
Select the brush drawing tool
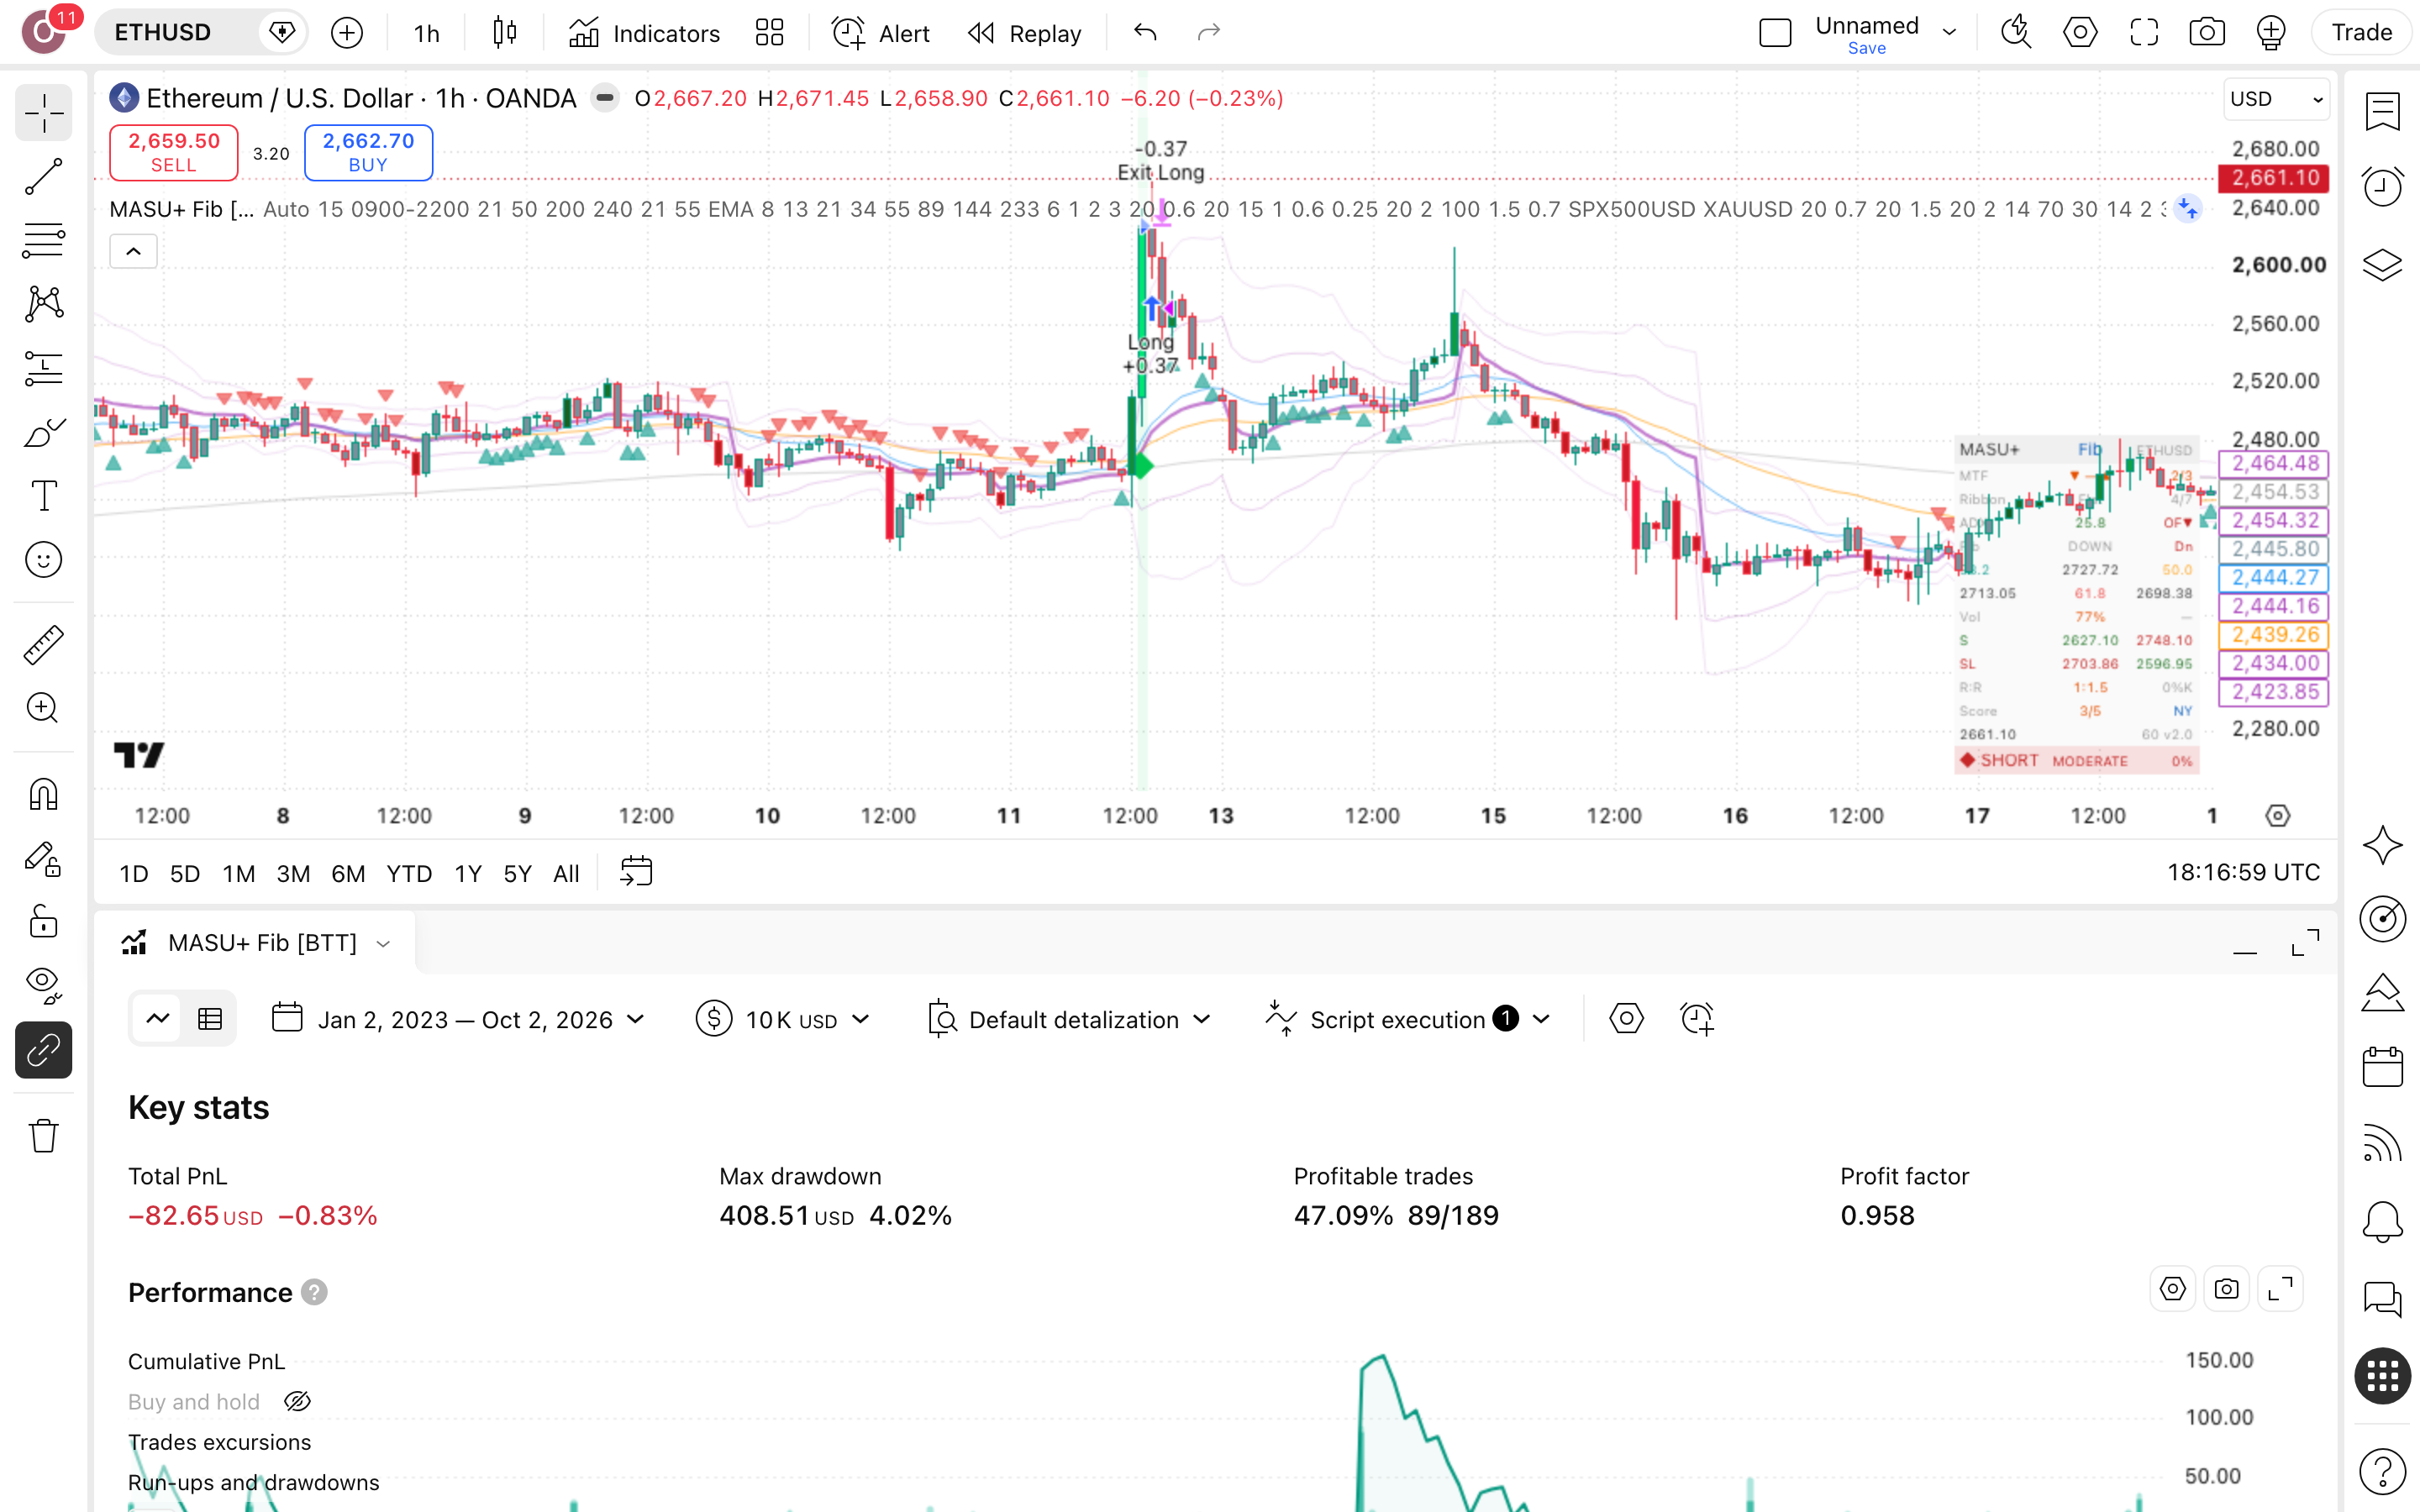point(44,432)
